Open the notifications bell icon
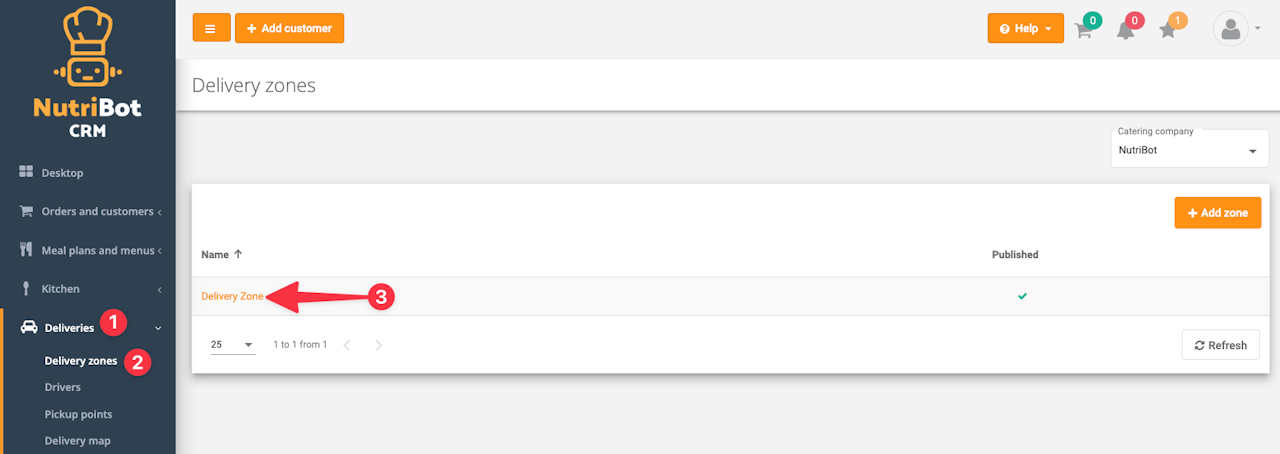 pyautogui.click(x=1126, y=30)
